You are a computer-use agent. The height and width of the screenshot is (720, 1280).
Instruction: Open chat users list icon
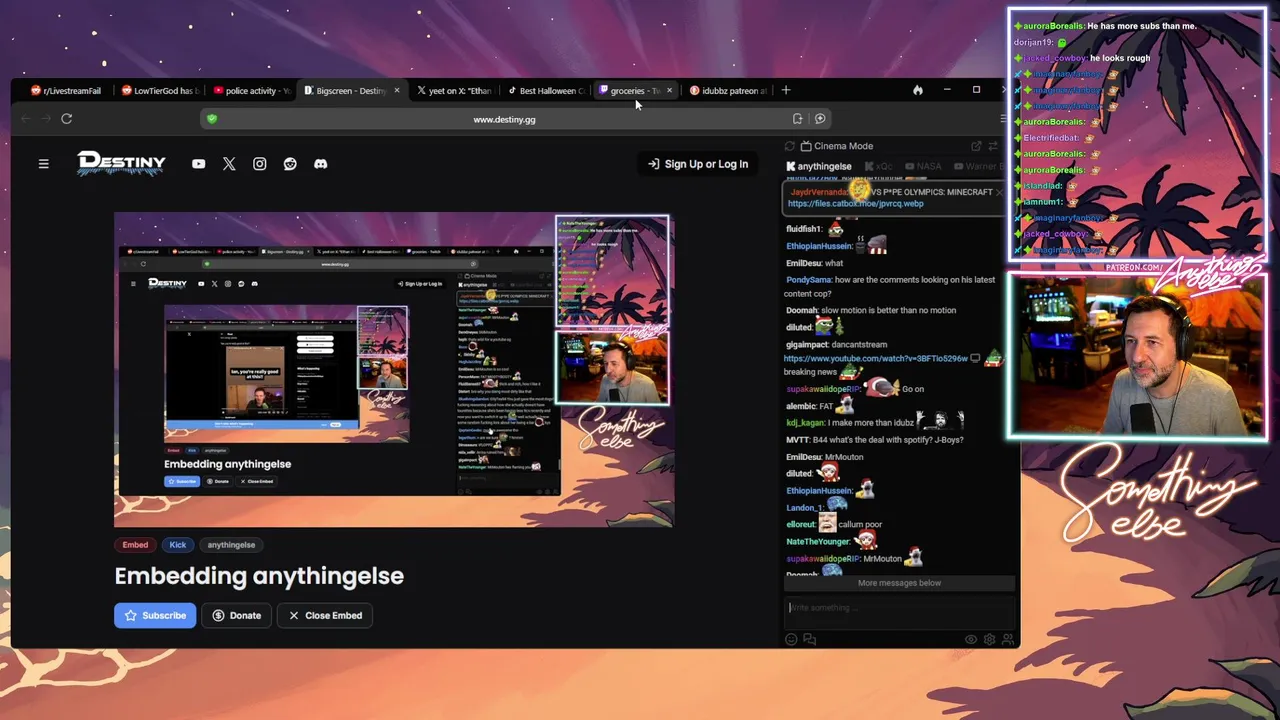1007,639
